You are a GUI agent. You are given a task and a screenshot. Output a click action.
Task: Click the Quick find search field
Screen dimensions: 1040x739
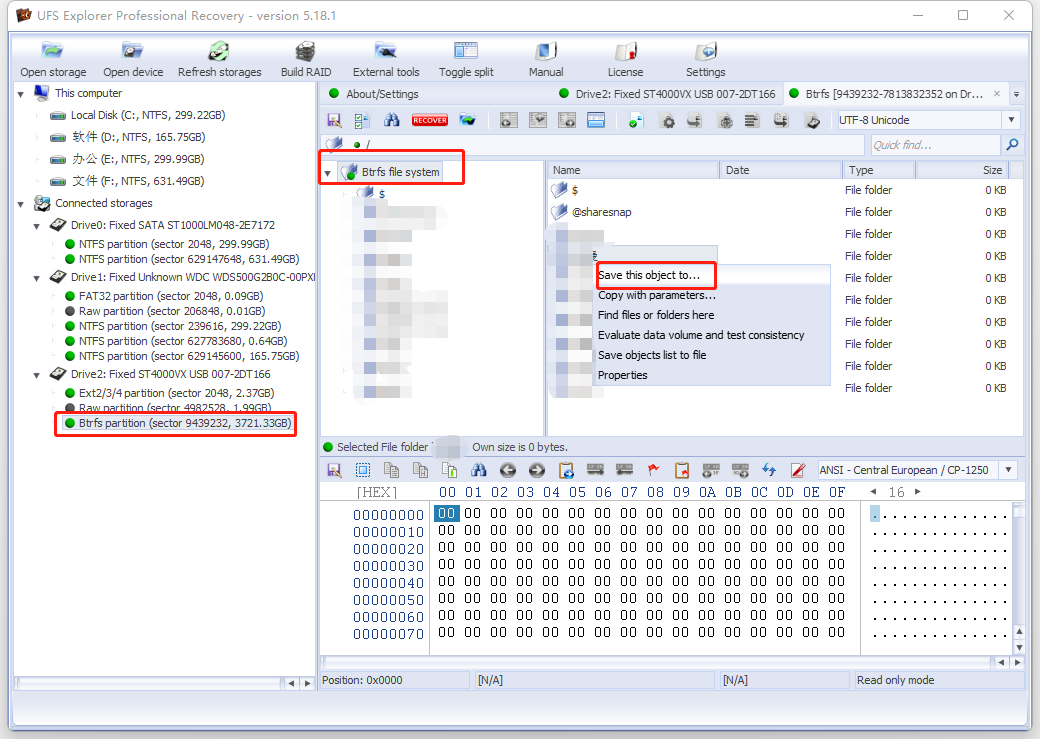click(x=934, y=145)
